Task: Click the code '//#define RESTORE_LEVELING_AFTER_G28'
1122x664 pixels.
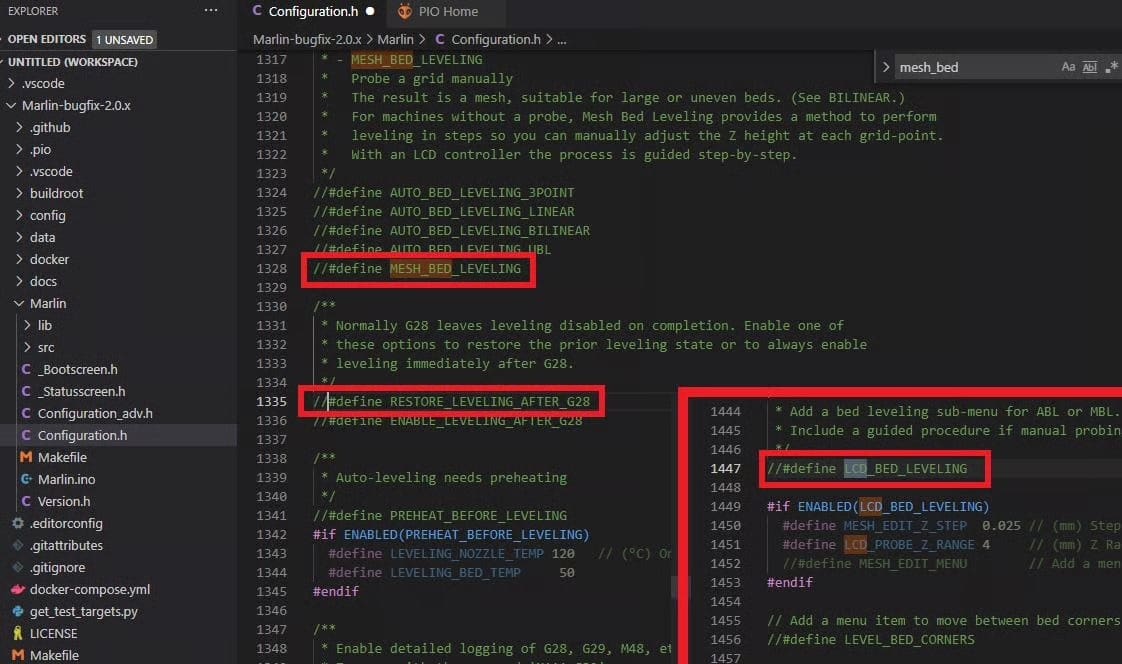Action: [452, 401]
